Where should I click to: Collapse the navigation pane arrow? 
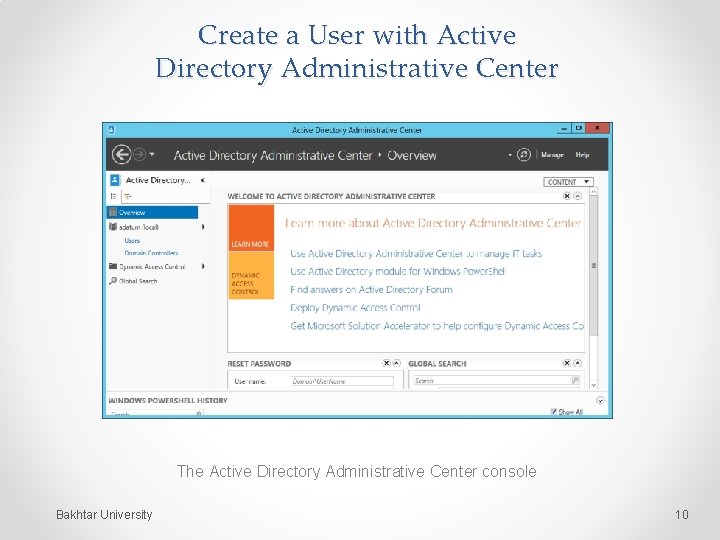[x=202, y=180]
